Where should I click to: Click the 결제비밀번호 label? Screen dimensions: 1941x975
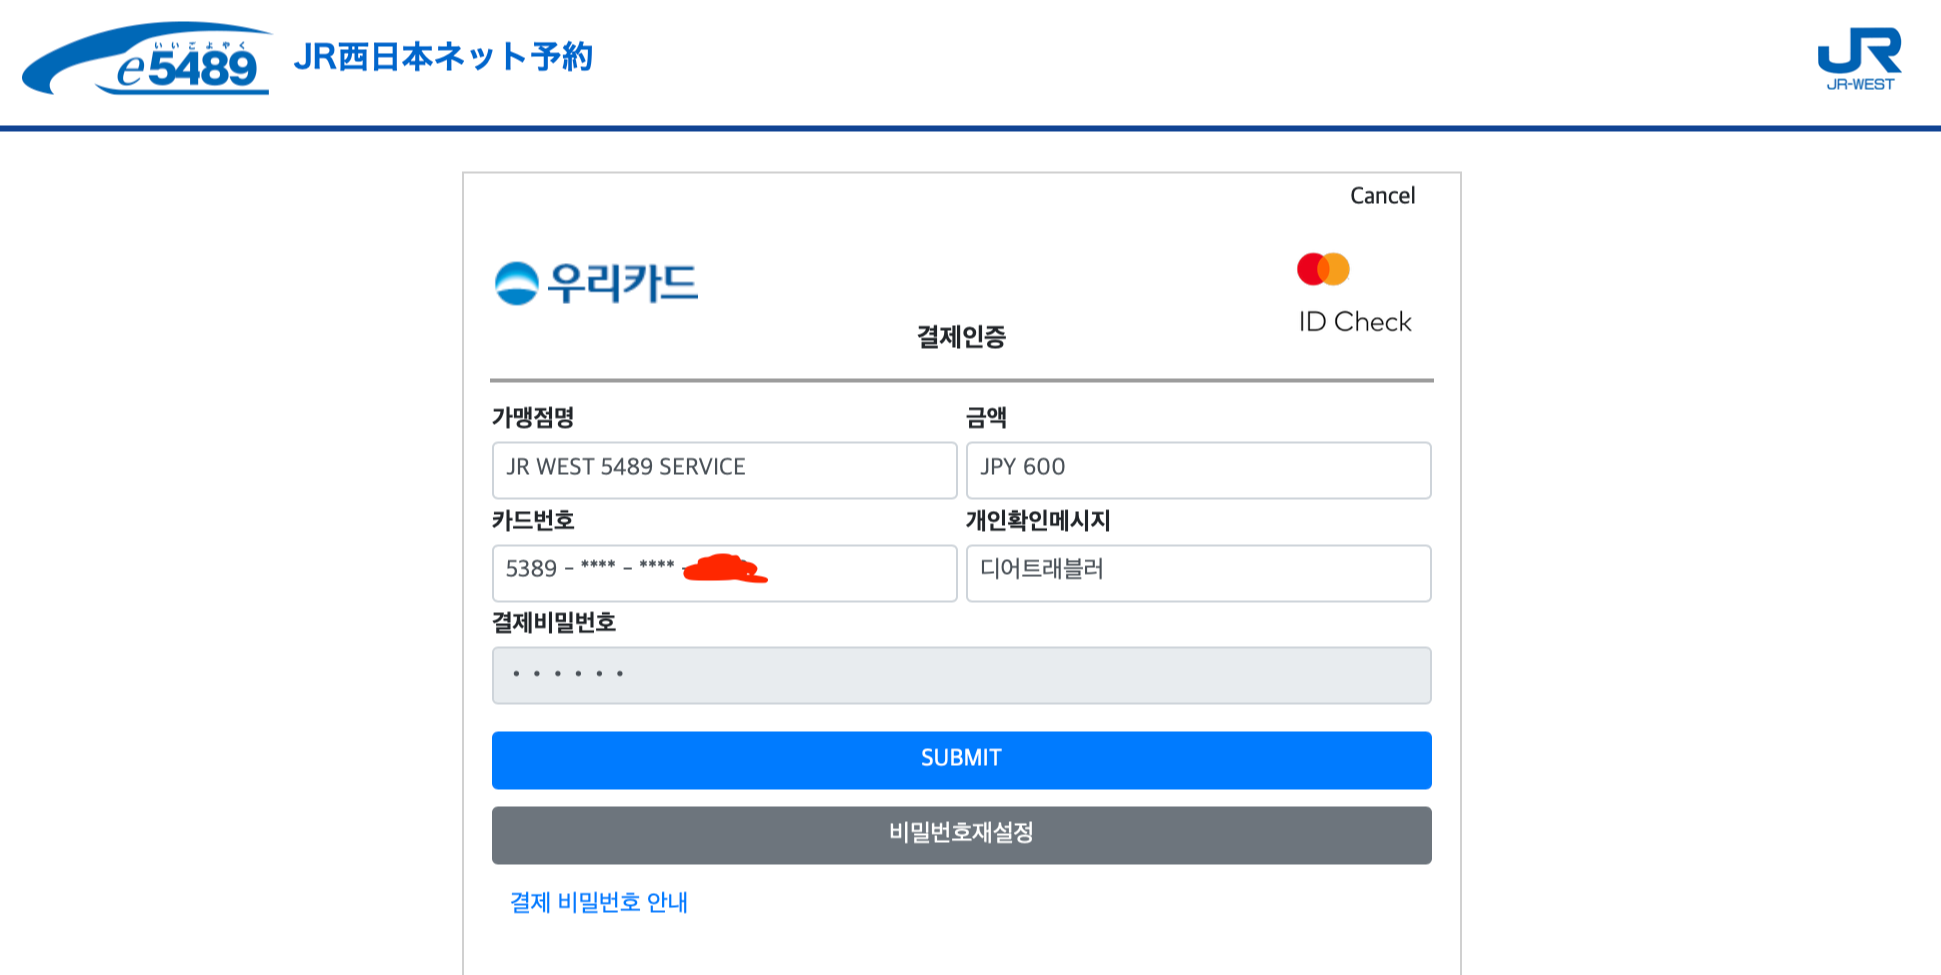[x=553, y=623]
